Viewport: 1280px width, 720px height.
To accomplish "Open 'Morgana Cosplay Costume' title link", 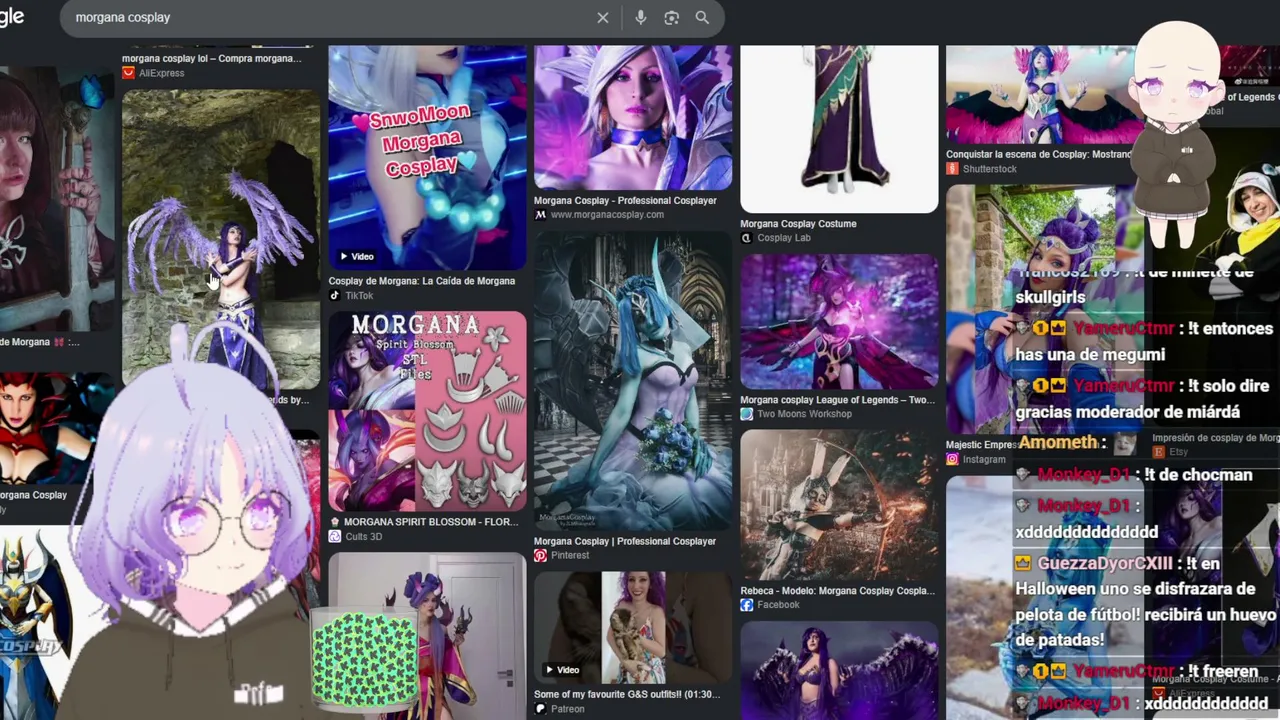I will pos(798,224).
